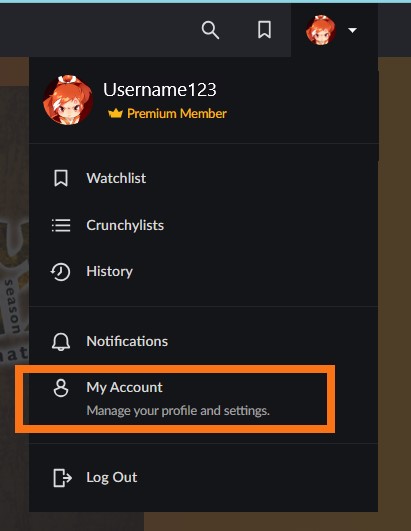The width and height of the screenshot is (411, 531).
Task: Click the Log Out exit icon
Action: (62, 478)
